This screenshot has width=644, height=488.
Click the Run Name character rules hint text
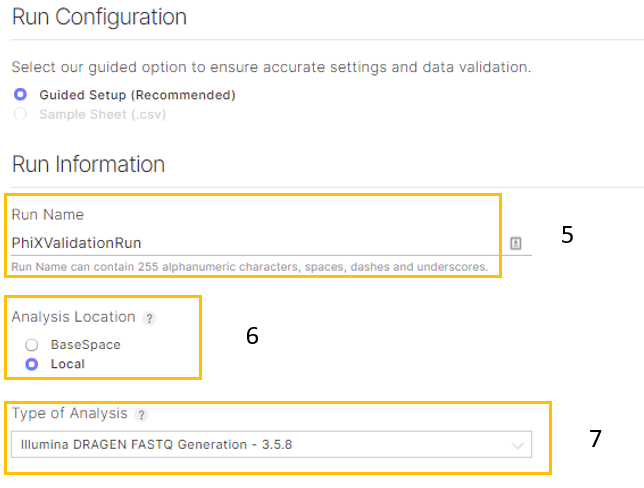point(250,267)
